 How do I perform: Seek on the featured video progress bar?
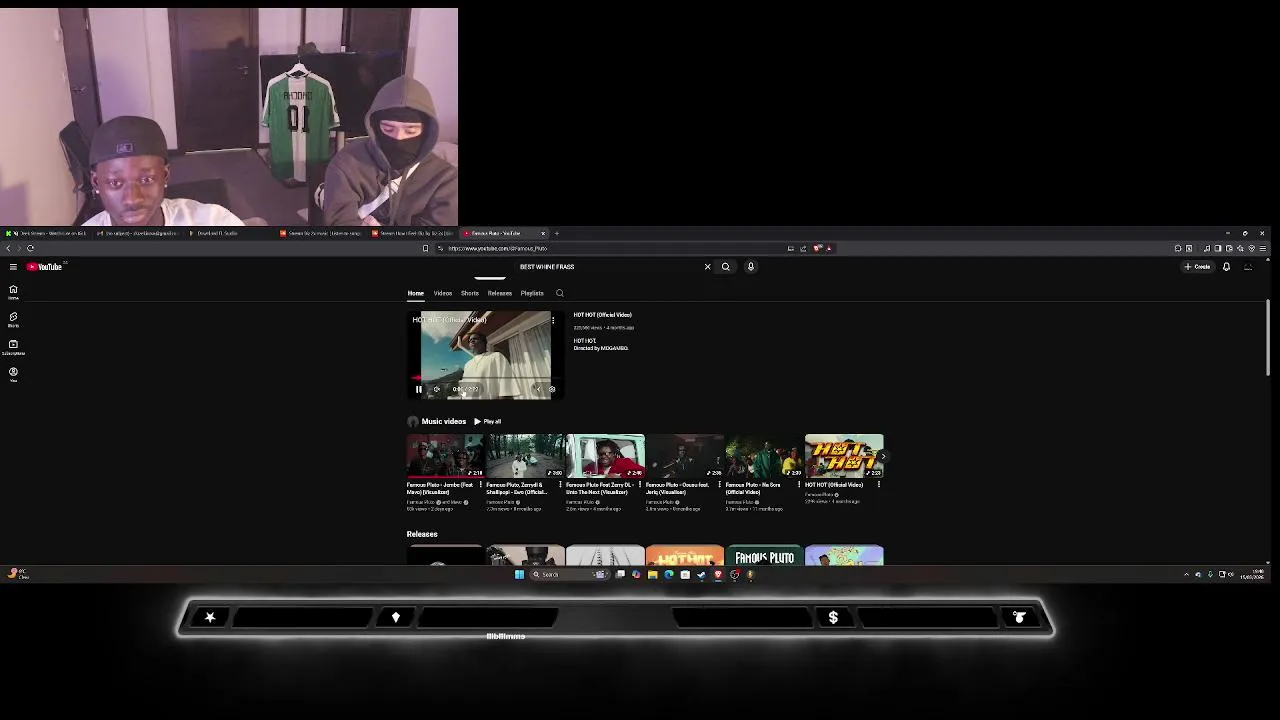pyautogui.click(x=485, y=379)
